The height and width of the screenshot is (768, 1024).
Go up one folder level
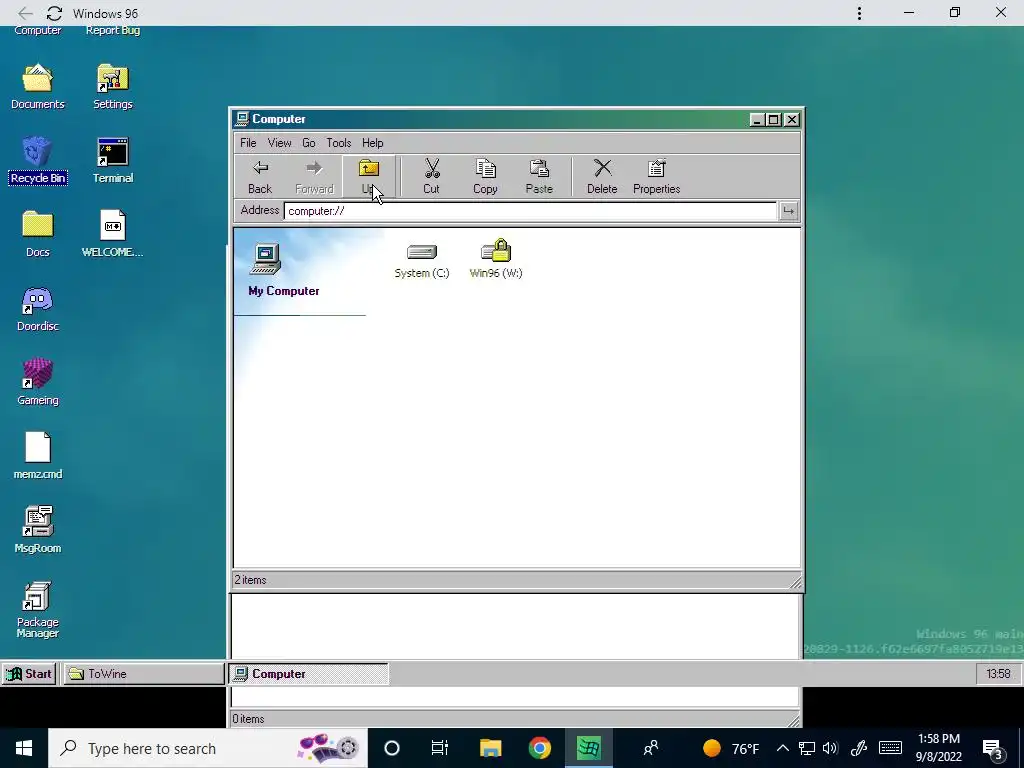point(368,176)
